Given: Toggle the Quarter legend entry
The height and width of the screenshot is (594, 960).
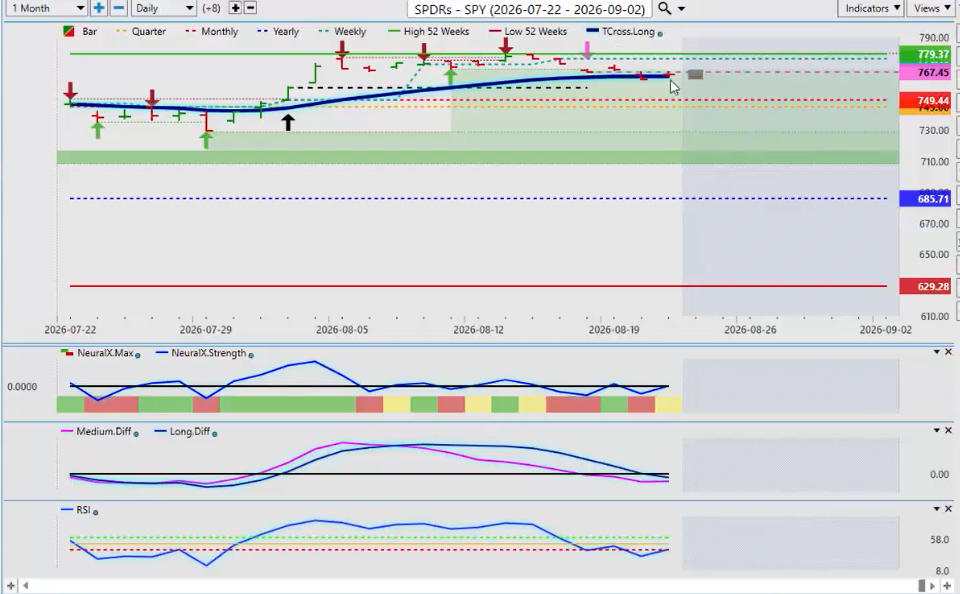Looking at the screenshot, I should (x=141, y=31).
